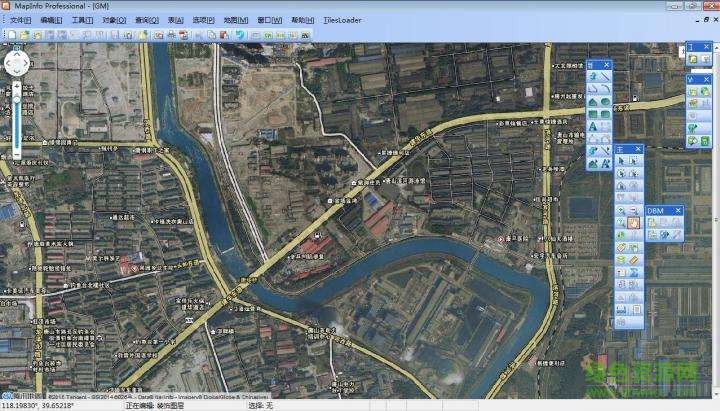This screenshot has width=720, height=411.
Task: Select the Rectangle drawing tool
Action: pyautogui.click(x=593, y=114)
